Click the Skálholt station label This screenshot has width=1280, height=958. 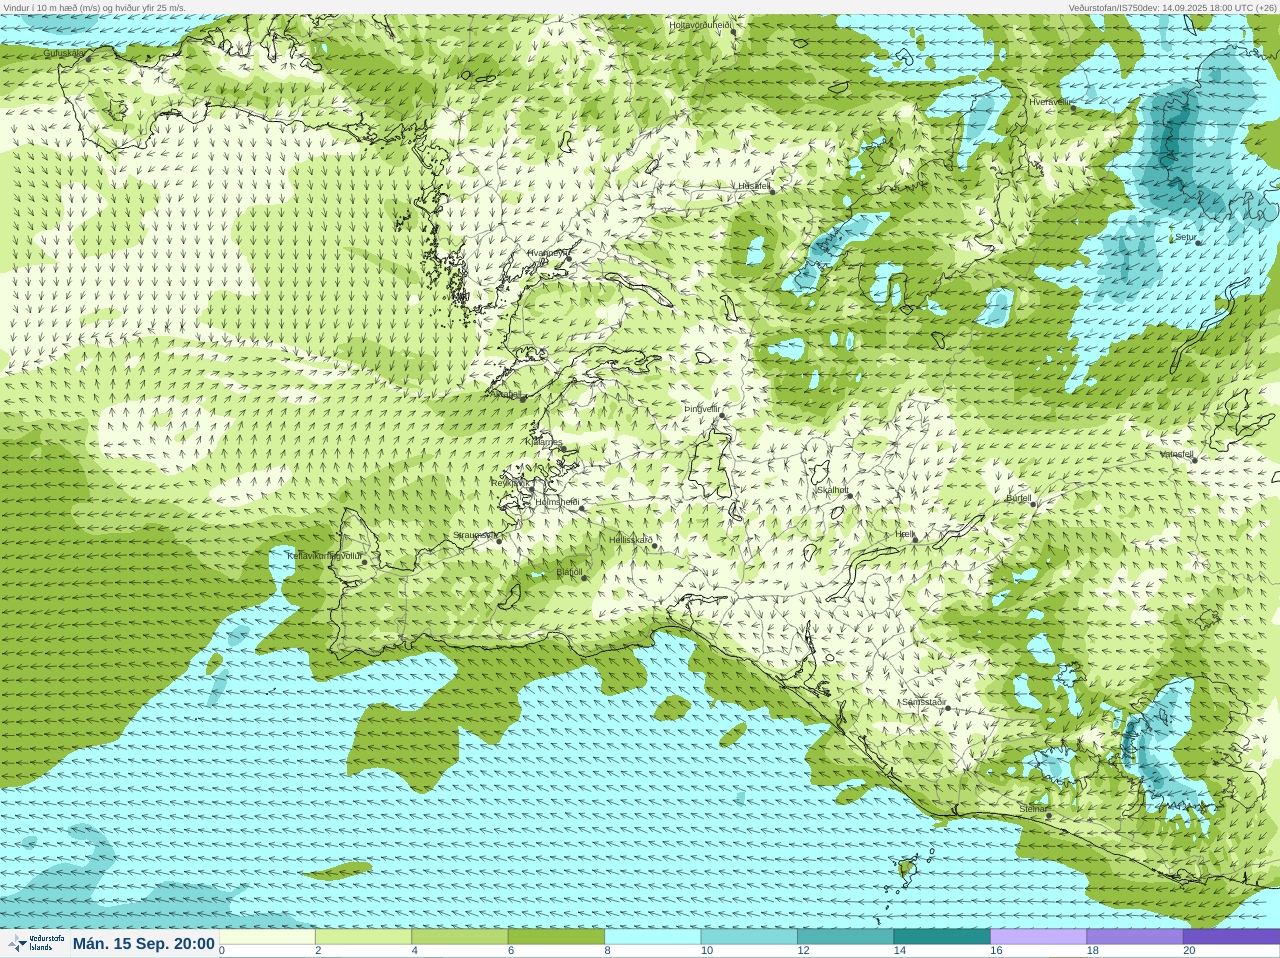(832, 490)
